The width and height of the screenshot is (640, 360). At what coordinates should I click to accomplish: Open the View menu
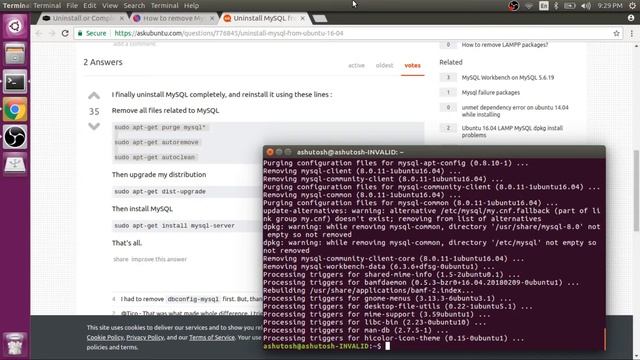(x=110, y=6)
